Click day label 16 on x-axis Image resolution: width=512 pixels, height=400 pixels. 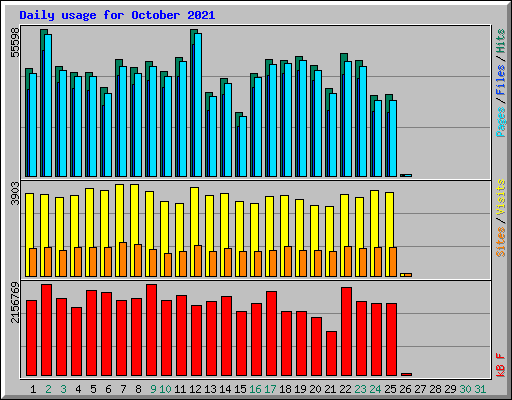(x=255, y=389)
